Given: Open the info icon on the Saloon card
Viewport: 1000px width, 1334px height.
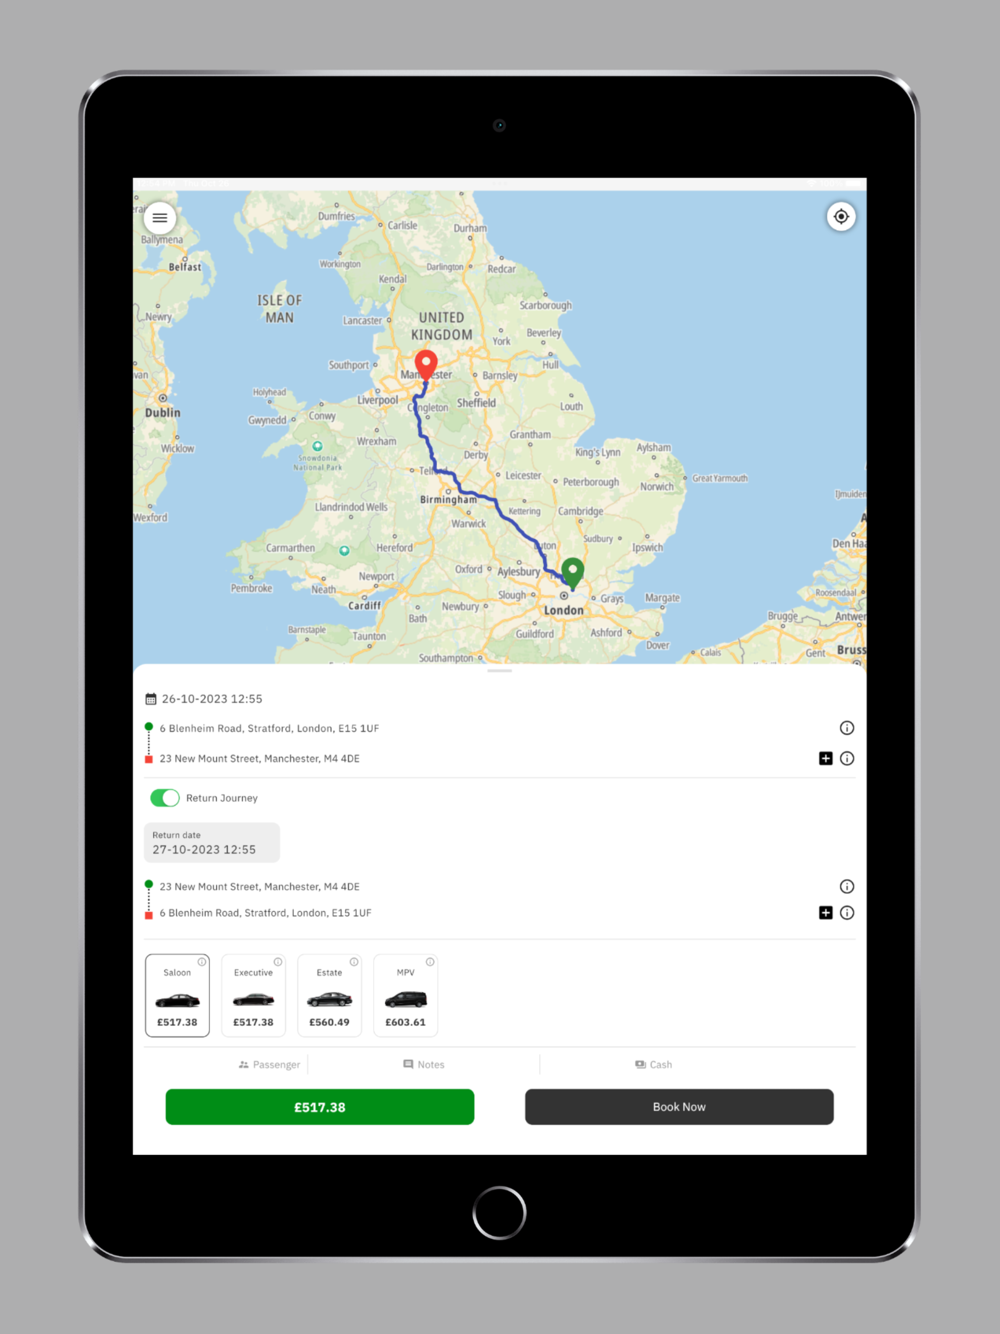Looking at the screenshot, I should [202, 962].
